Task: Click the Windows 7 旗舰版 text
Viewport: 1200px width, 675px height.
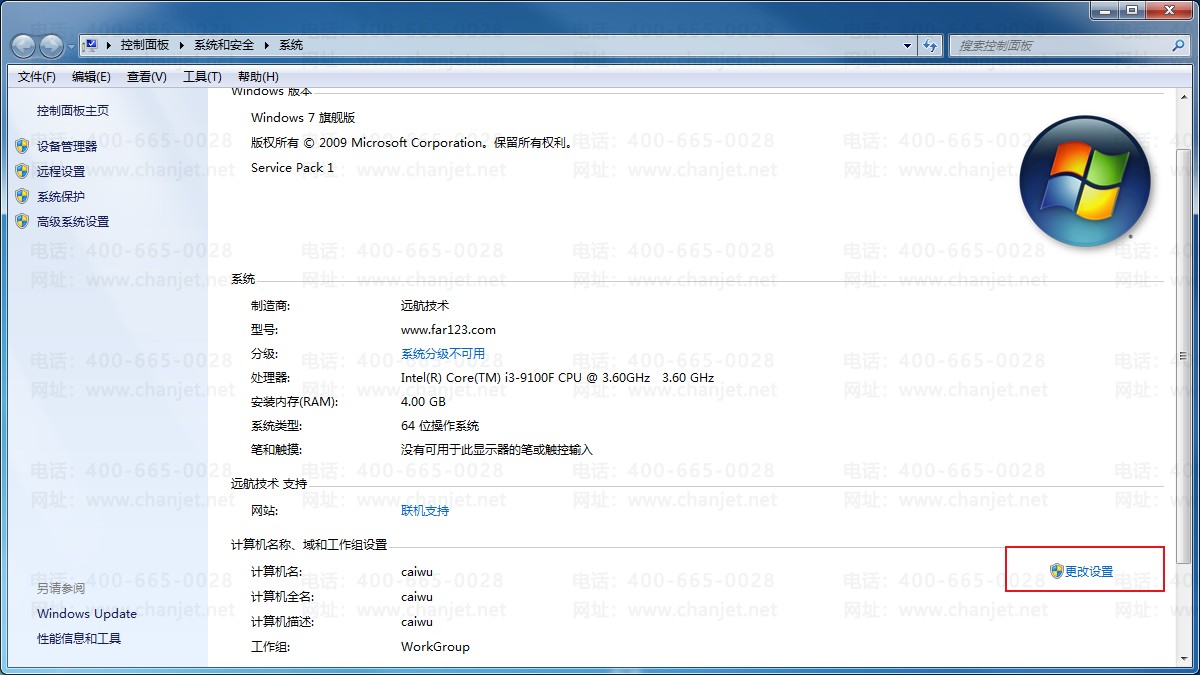Action: click(303, 118)
